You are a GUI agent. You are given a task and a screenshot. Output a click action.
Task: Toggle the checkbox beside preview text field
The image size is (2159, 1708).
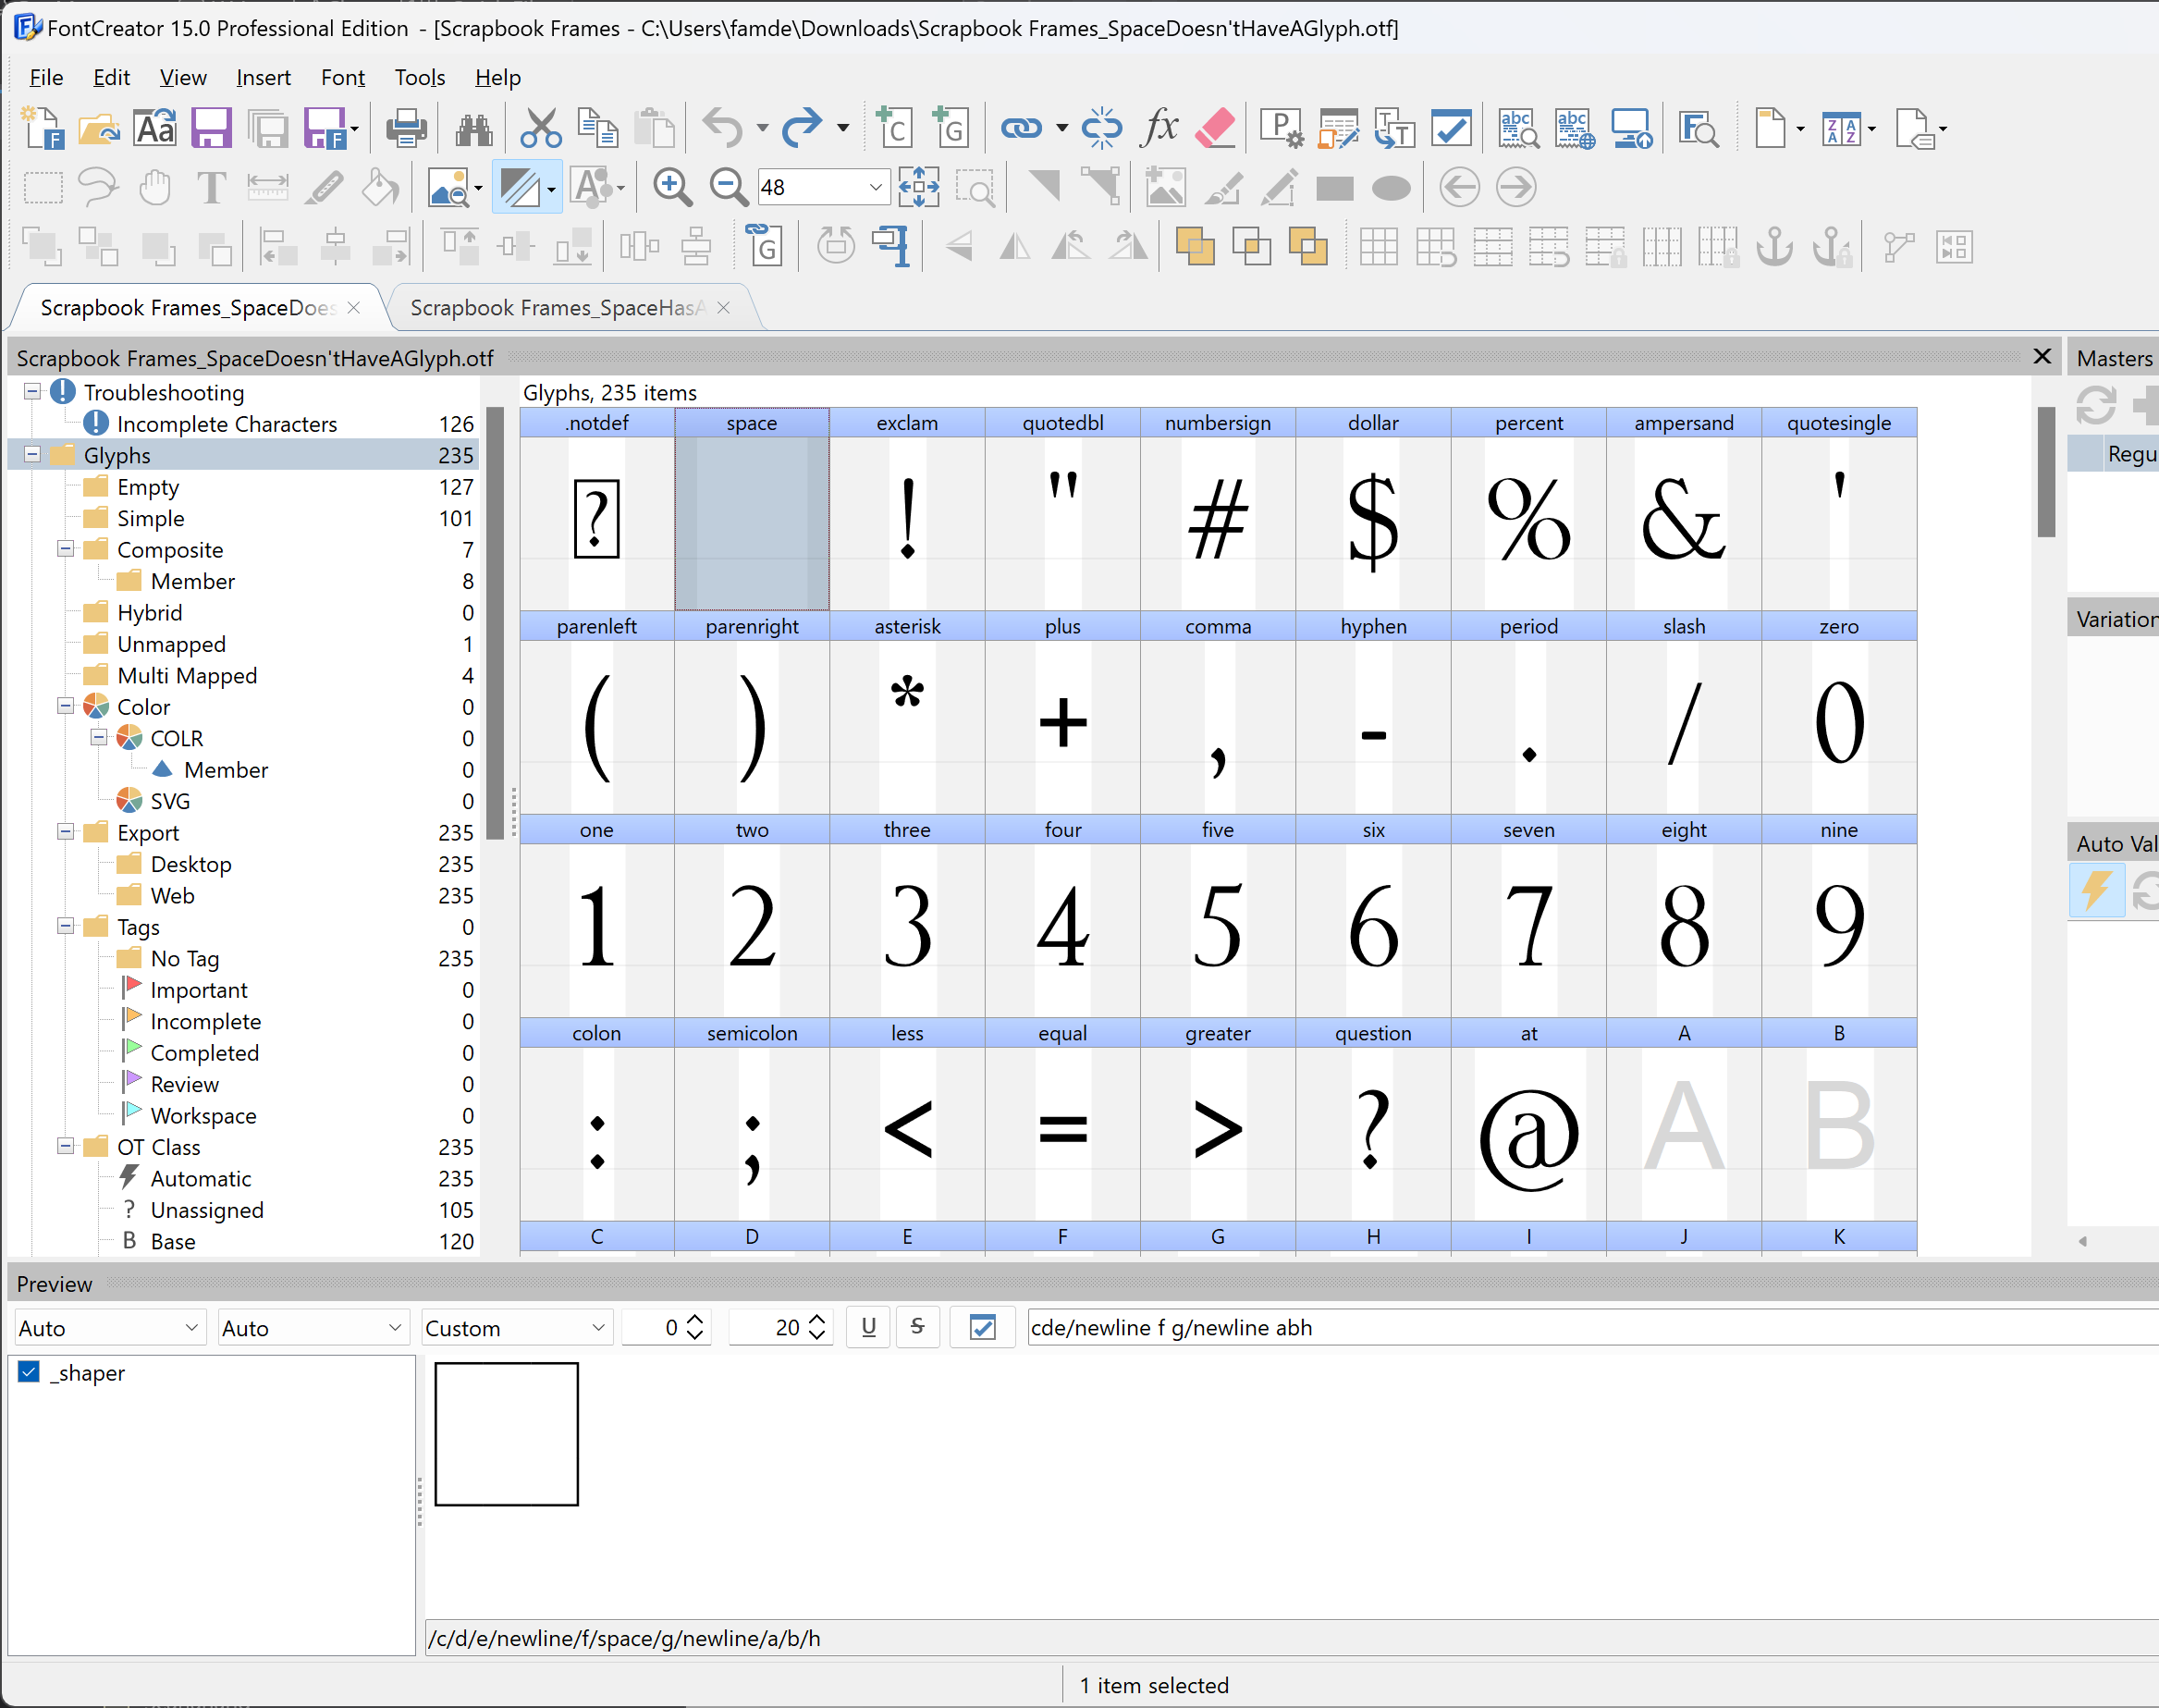[x=982, y=1327]
